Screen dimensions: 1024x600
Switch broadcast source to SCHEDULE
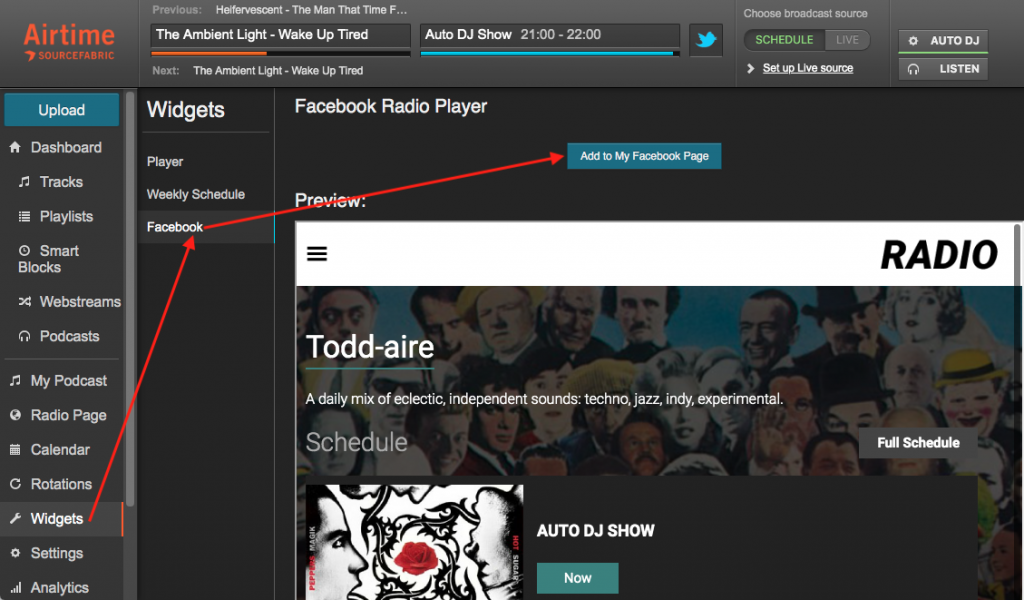pyautogui.click(x=784, y=40)
